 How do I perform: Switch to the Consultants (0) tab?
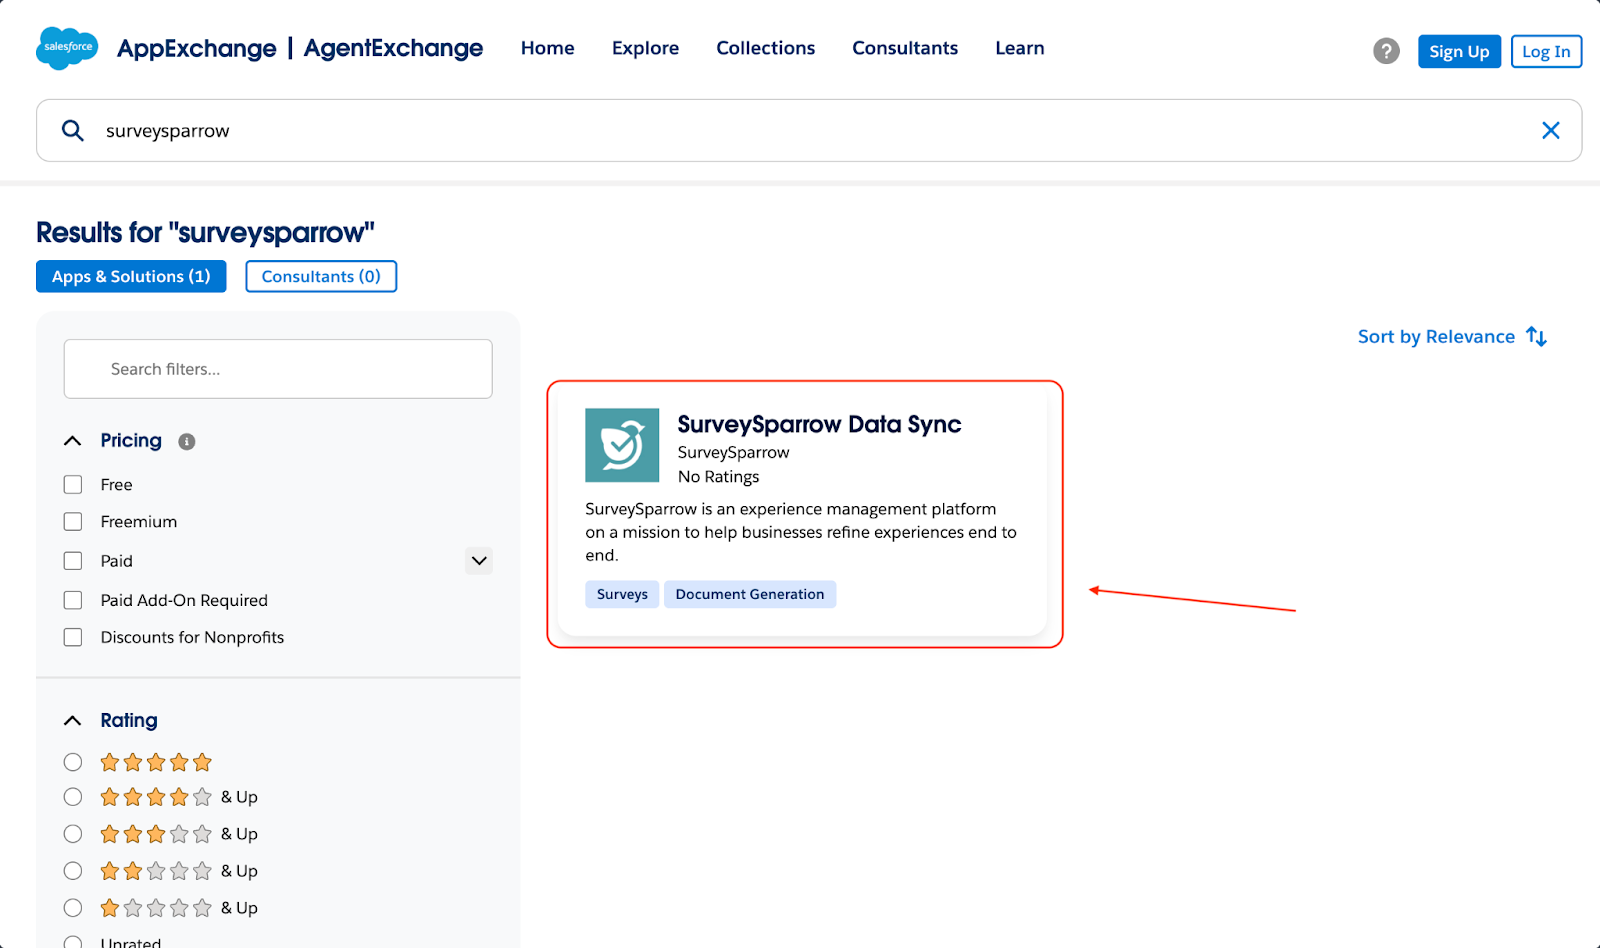321,277
